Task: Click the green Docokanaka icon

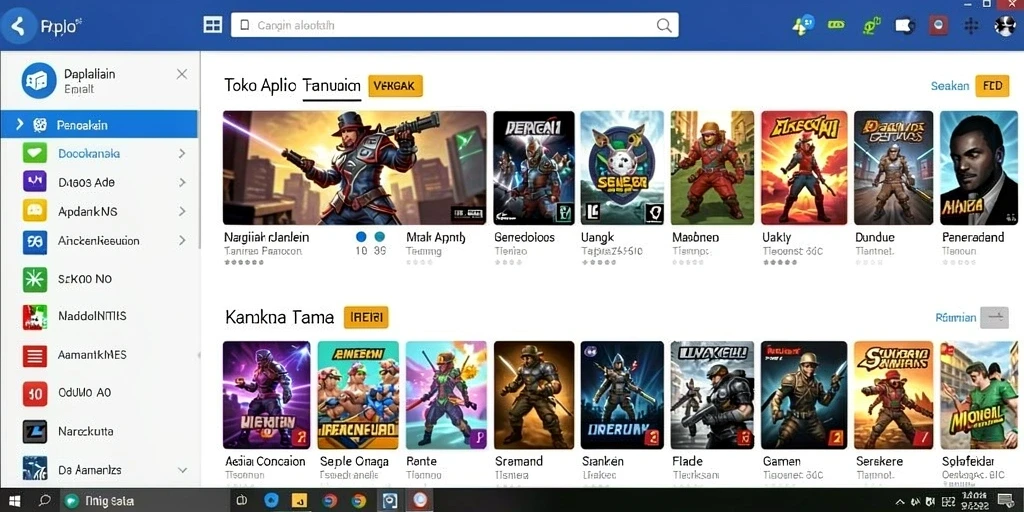Action: pos(35,153)
